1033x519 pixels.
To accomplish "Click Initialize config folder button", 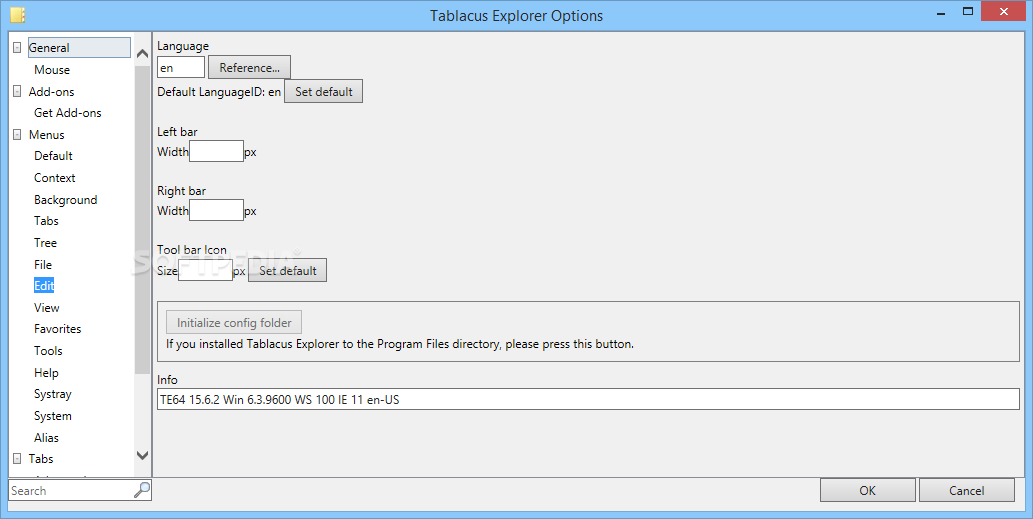I will (x=234, y=323).
